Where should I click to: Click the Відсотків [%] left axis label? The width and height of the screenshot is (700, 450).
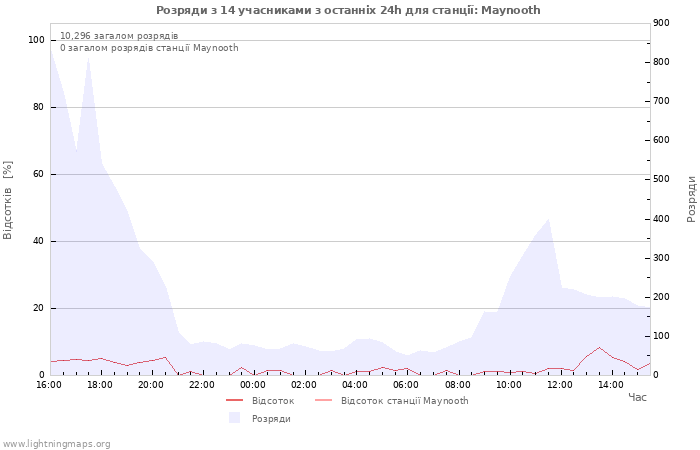pyautogui.click(x=8, y=200)
